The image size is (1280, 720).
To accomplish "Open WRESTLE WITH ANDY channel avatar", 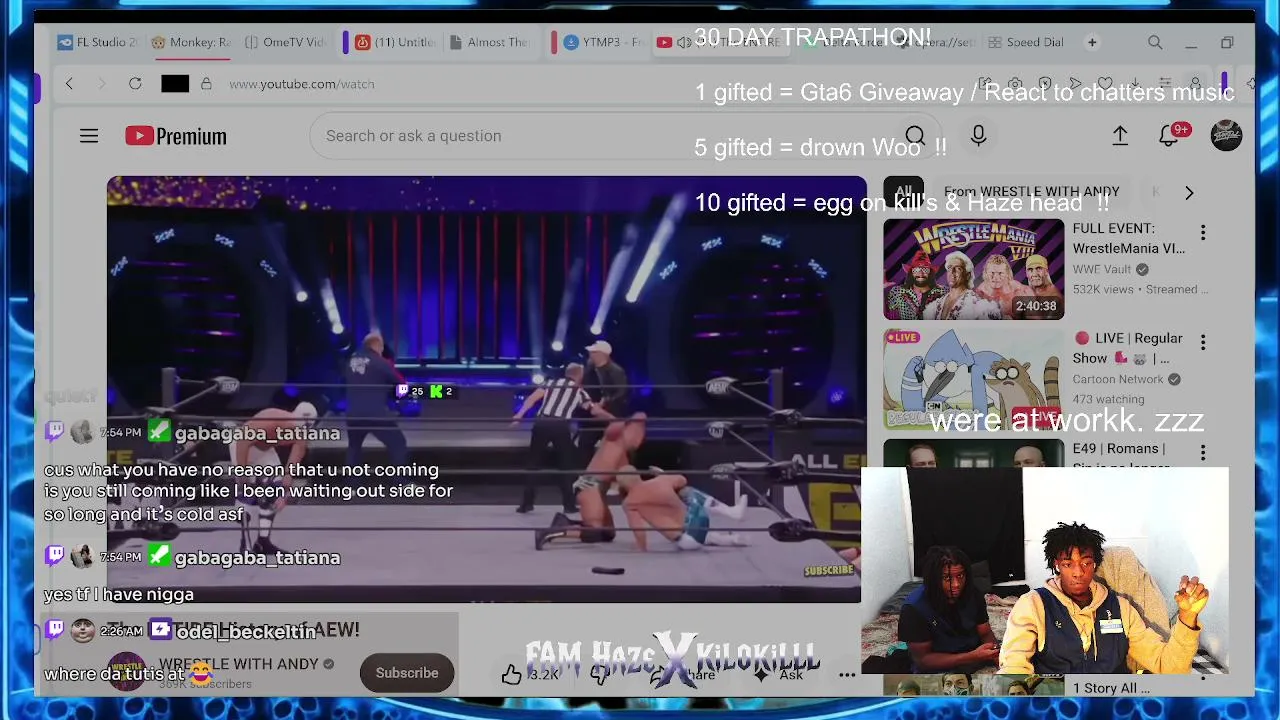I will [126, 672].
